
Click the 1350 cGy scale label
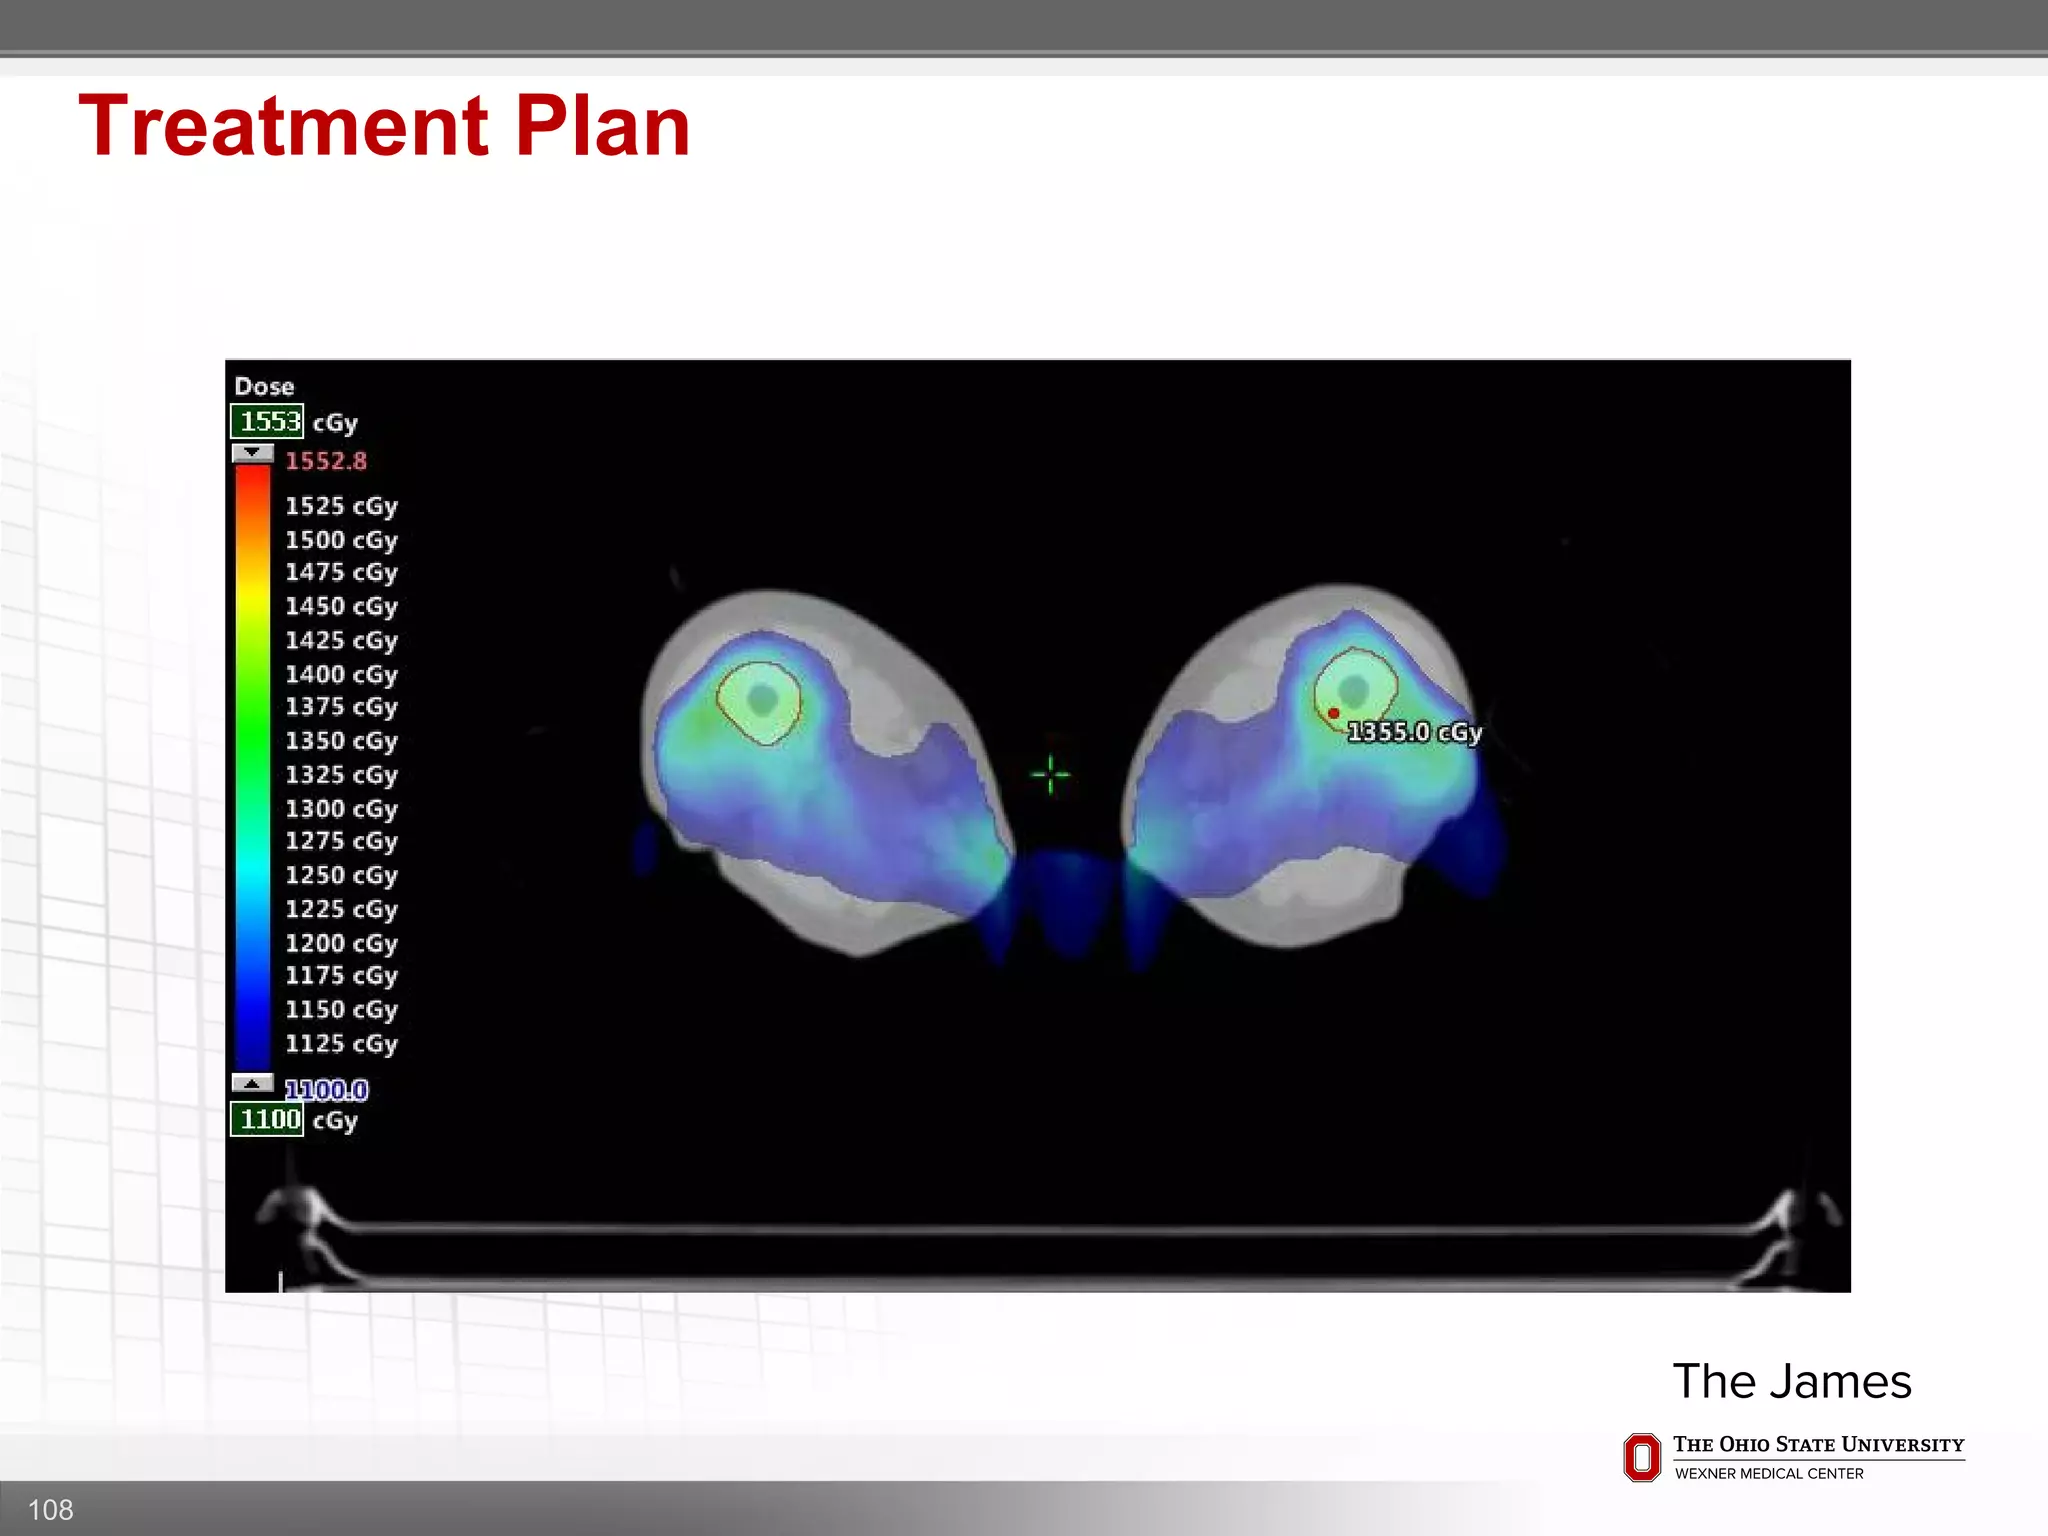pos(341,740)
